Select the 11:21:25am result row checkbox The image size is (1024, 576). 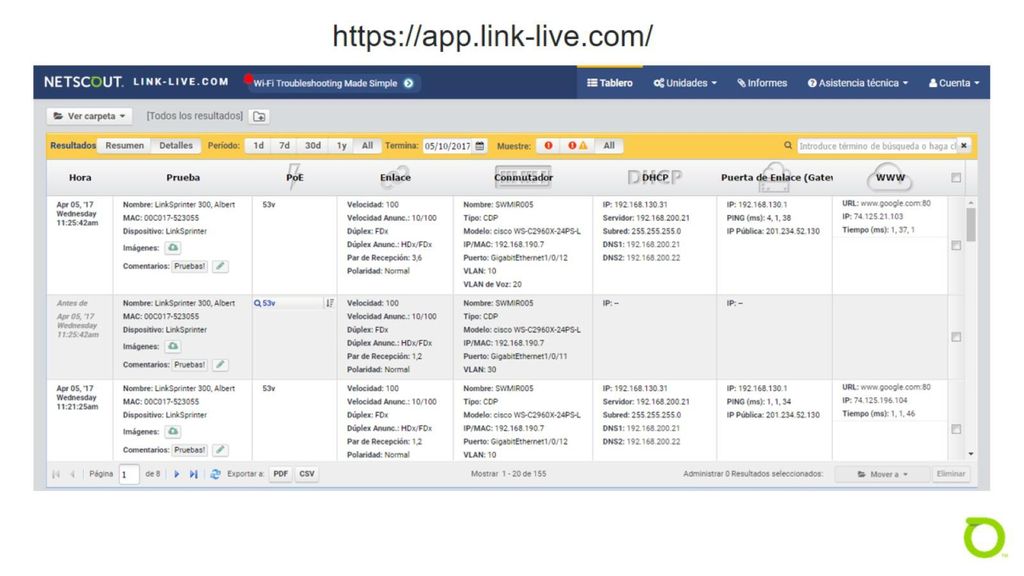(x=956, y=429)
